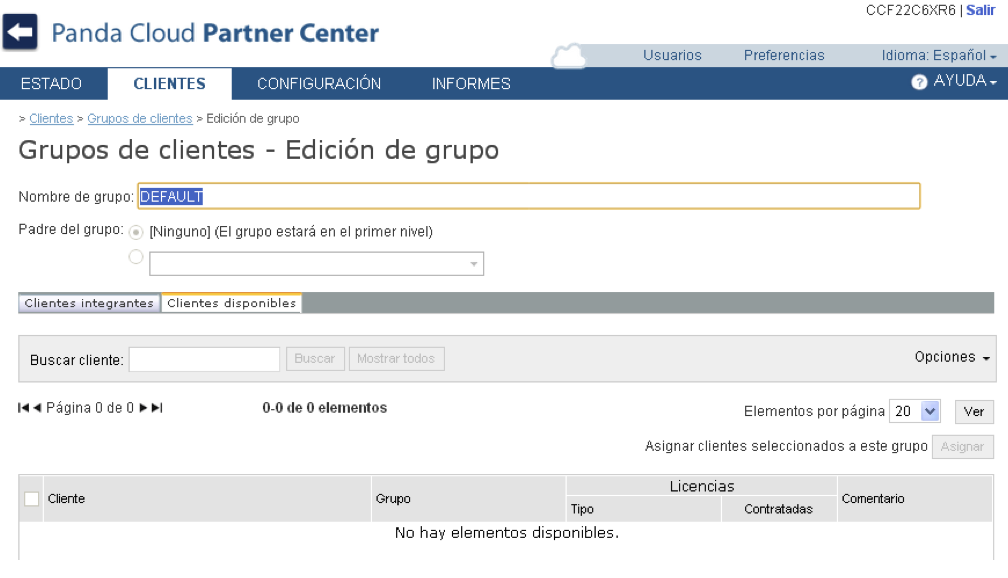Screen dimensions: 1008x578
Task: Open the CONFIGURACIÓN menu tab
Action: 319,84
